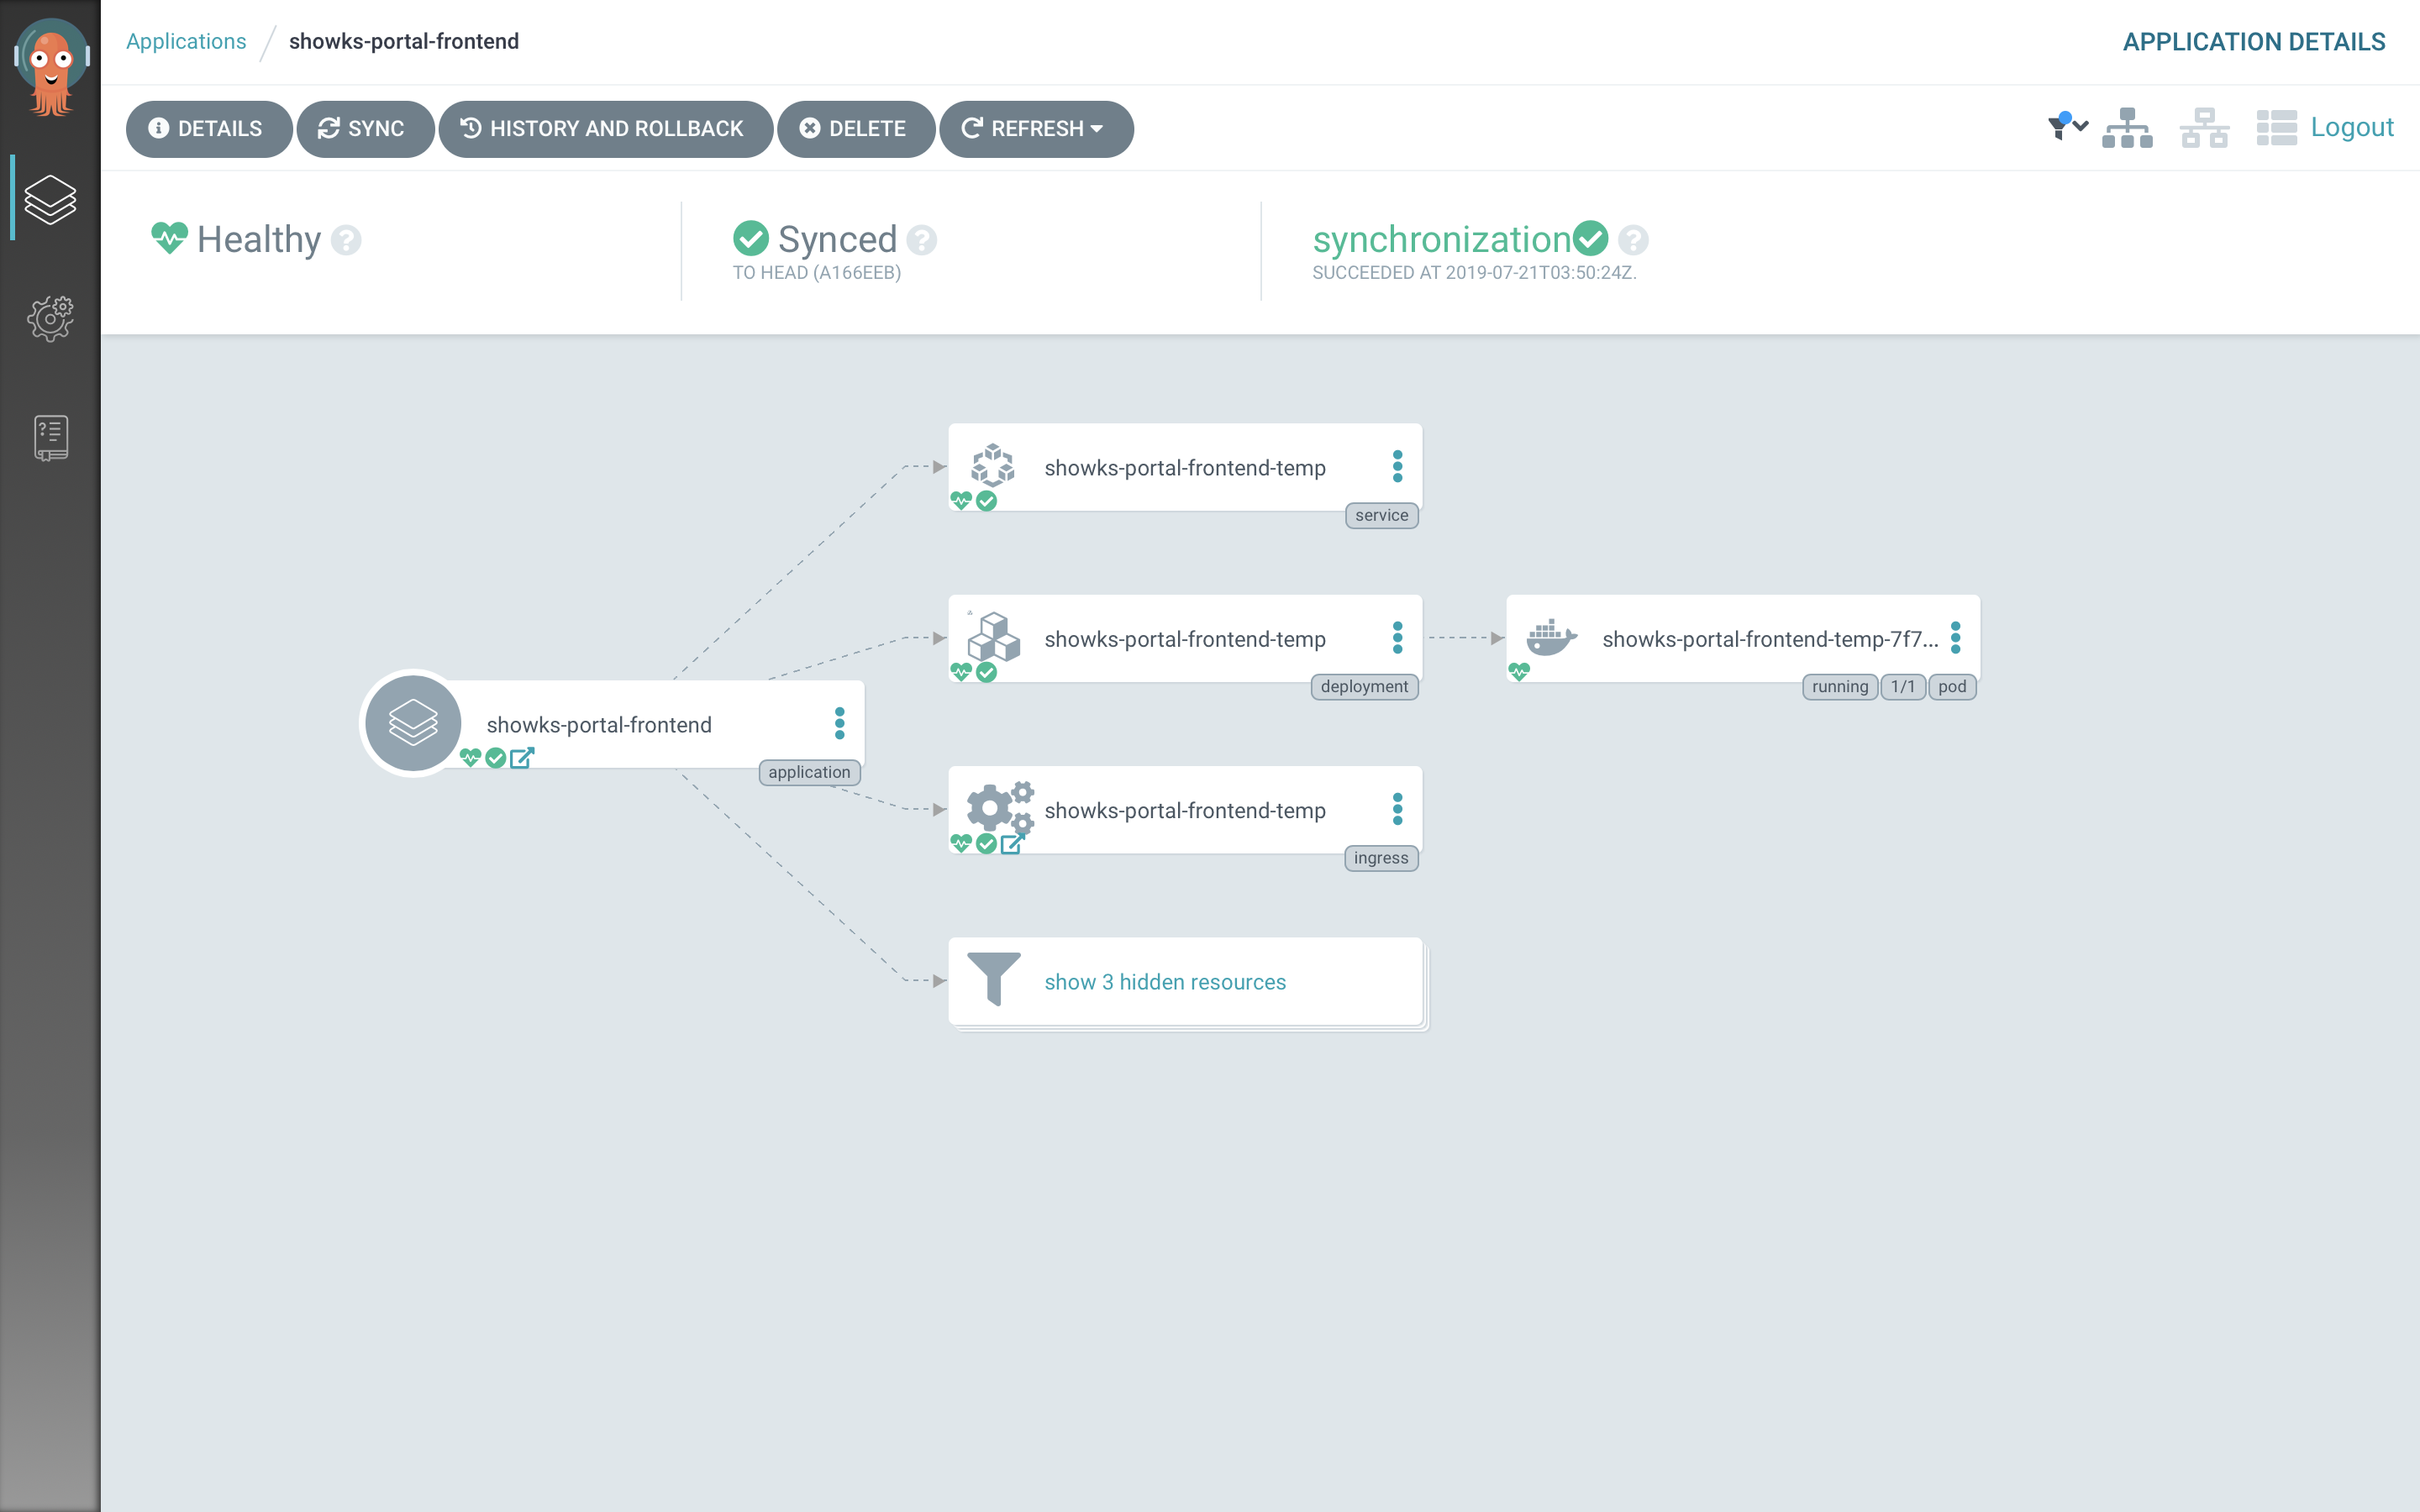
Task: Click help icon beside Synced status
Action: (x=921, y=240)
